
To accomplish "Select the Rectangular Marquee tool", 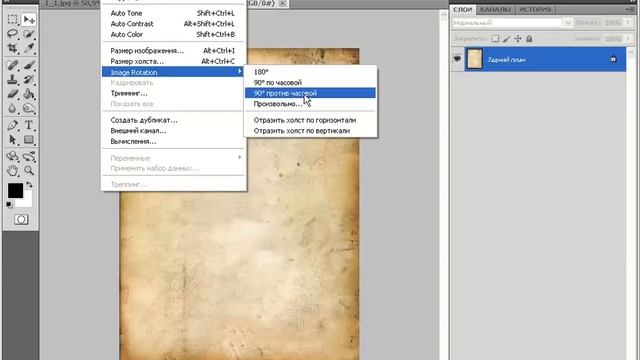I will click(12, 19).
